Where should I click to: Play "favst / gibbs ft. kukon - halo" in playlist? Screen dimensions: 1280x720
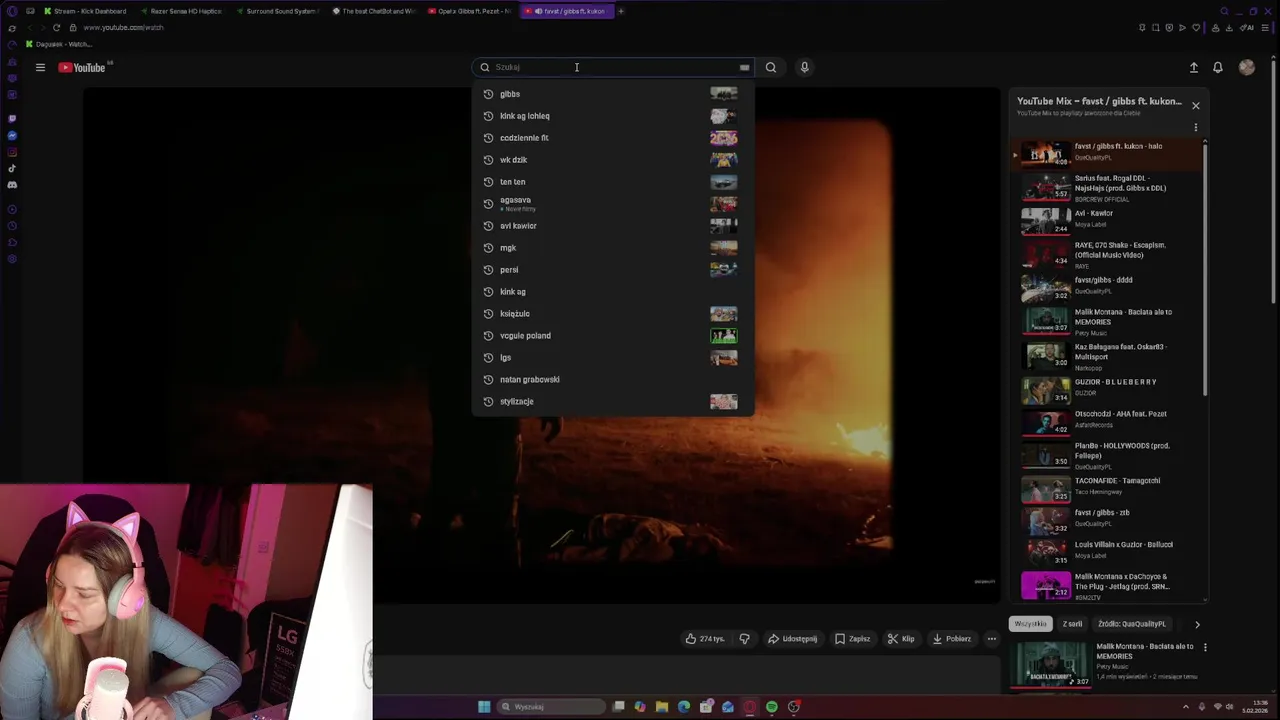click(x=1107, y=152)
